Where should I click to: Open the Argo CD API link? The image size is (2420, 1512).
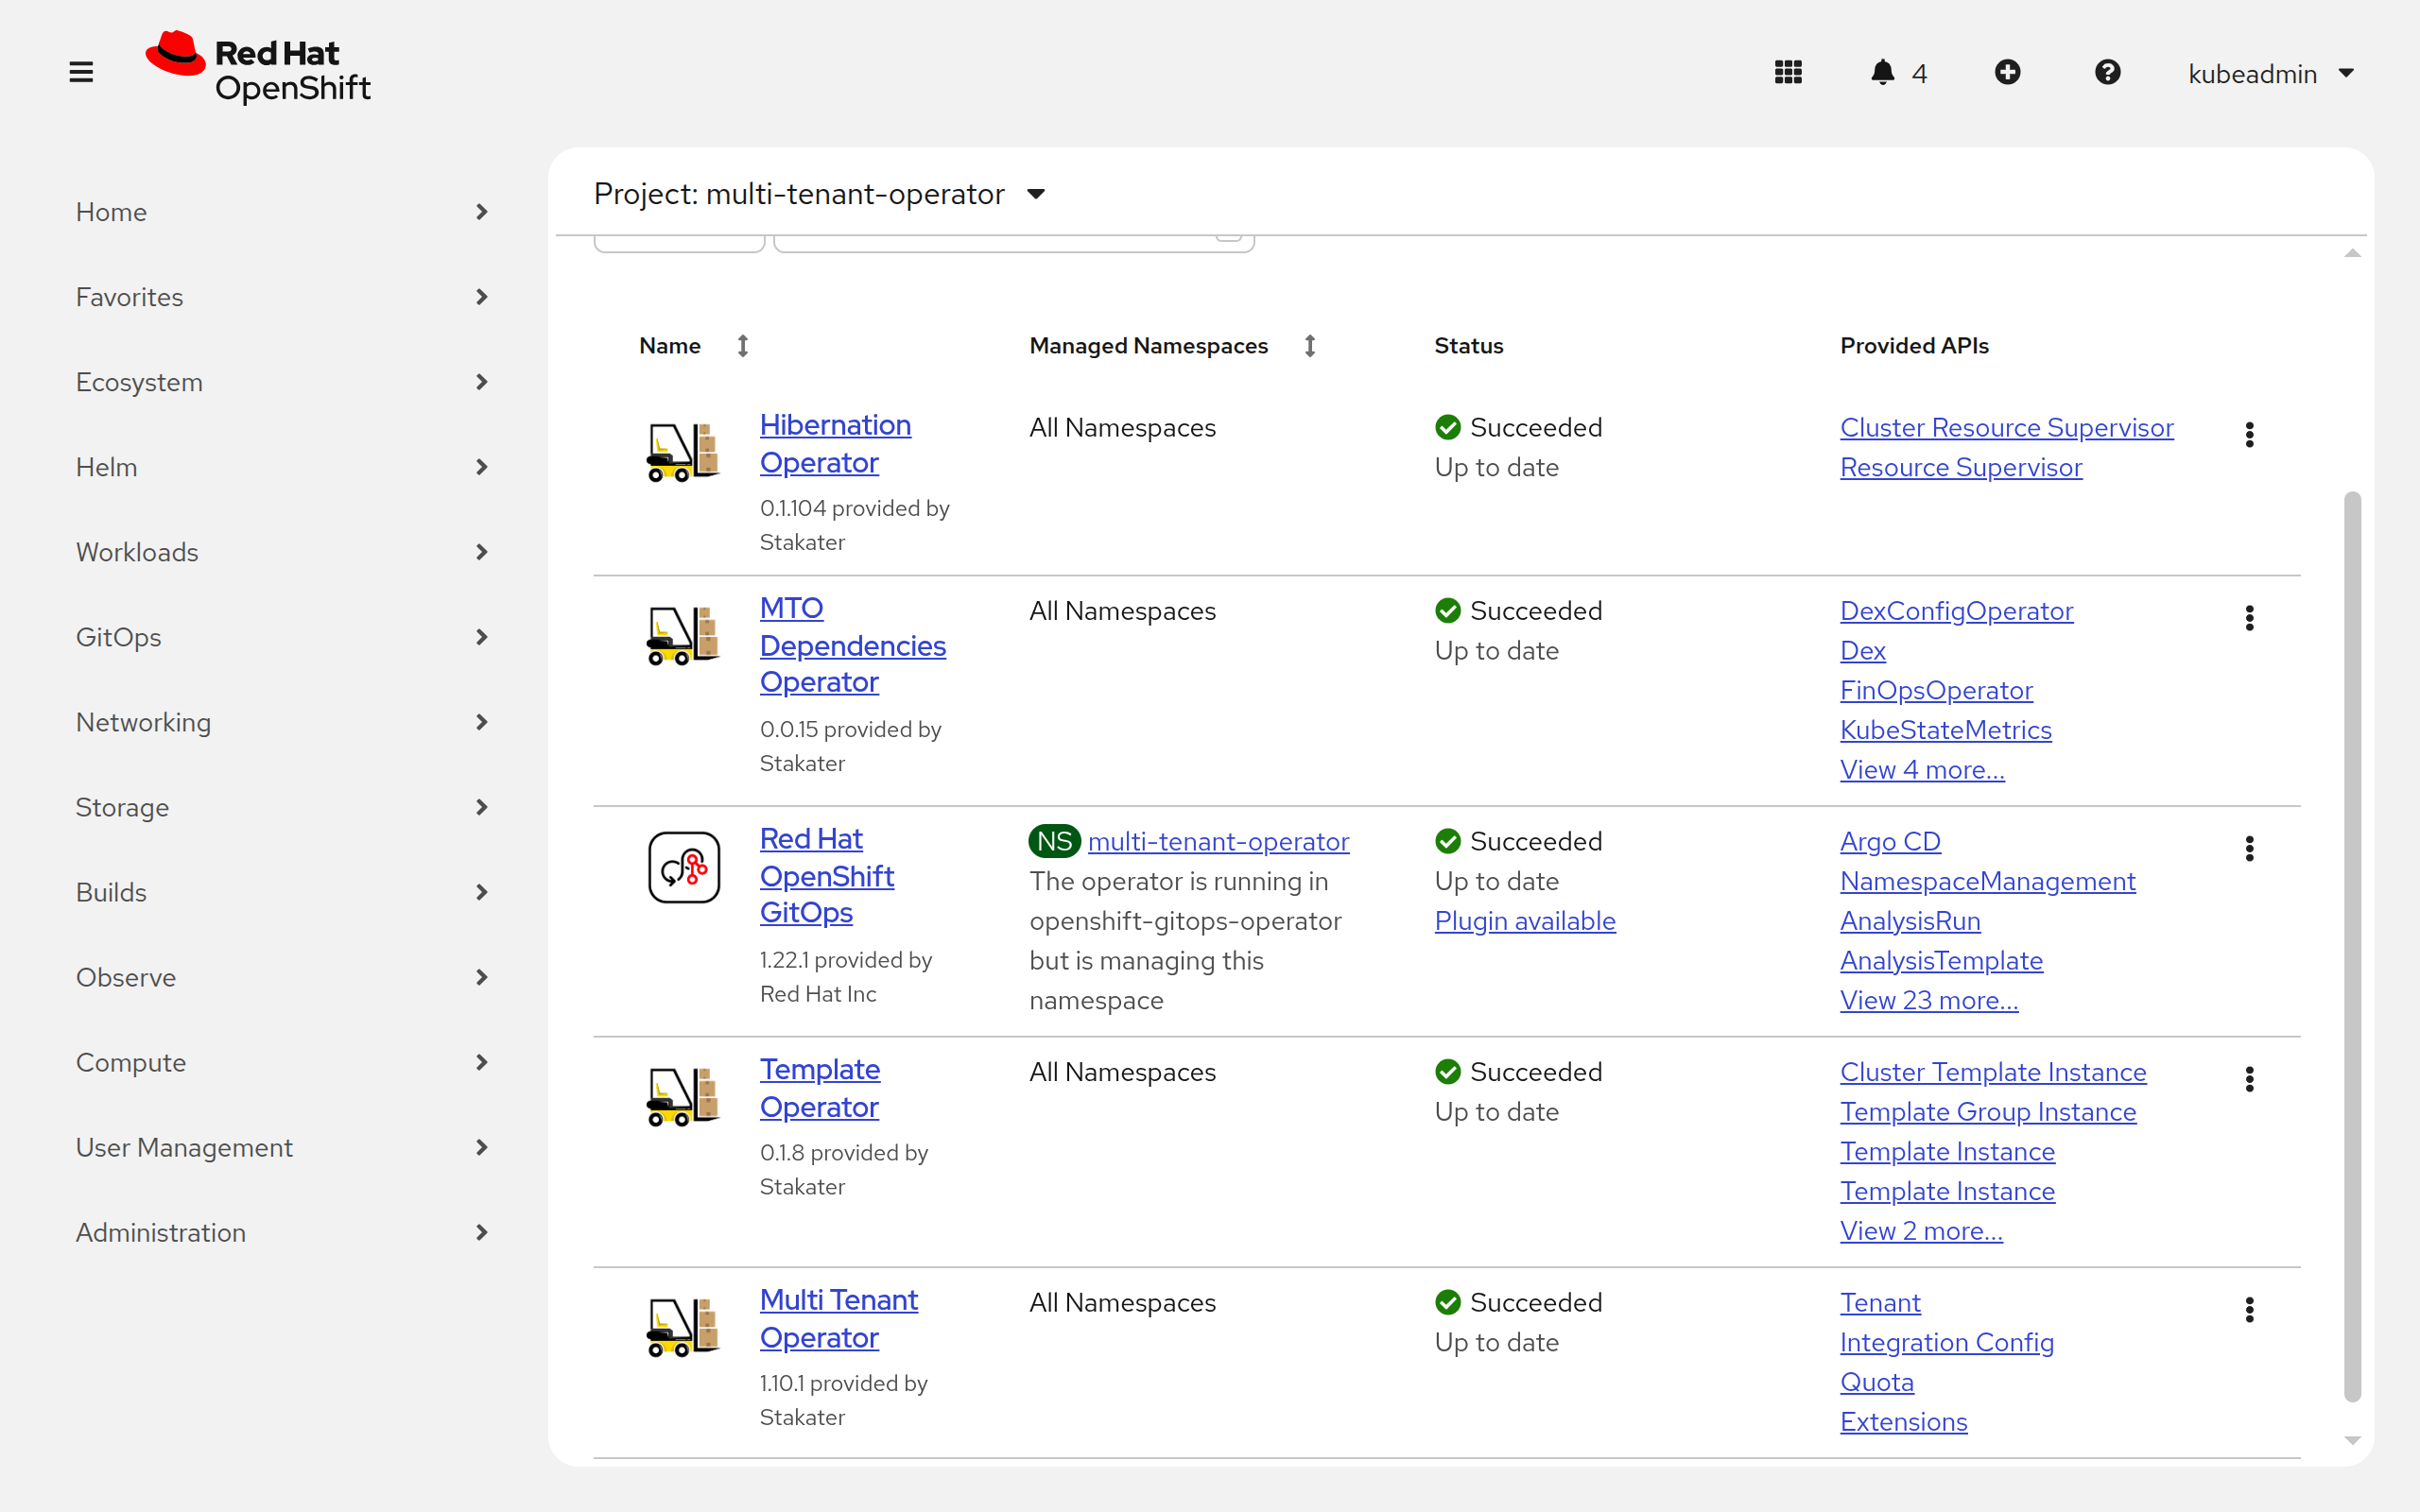coord(1890,842)
